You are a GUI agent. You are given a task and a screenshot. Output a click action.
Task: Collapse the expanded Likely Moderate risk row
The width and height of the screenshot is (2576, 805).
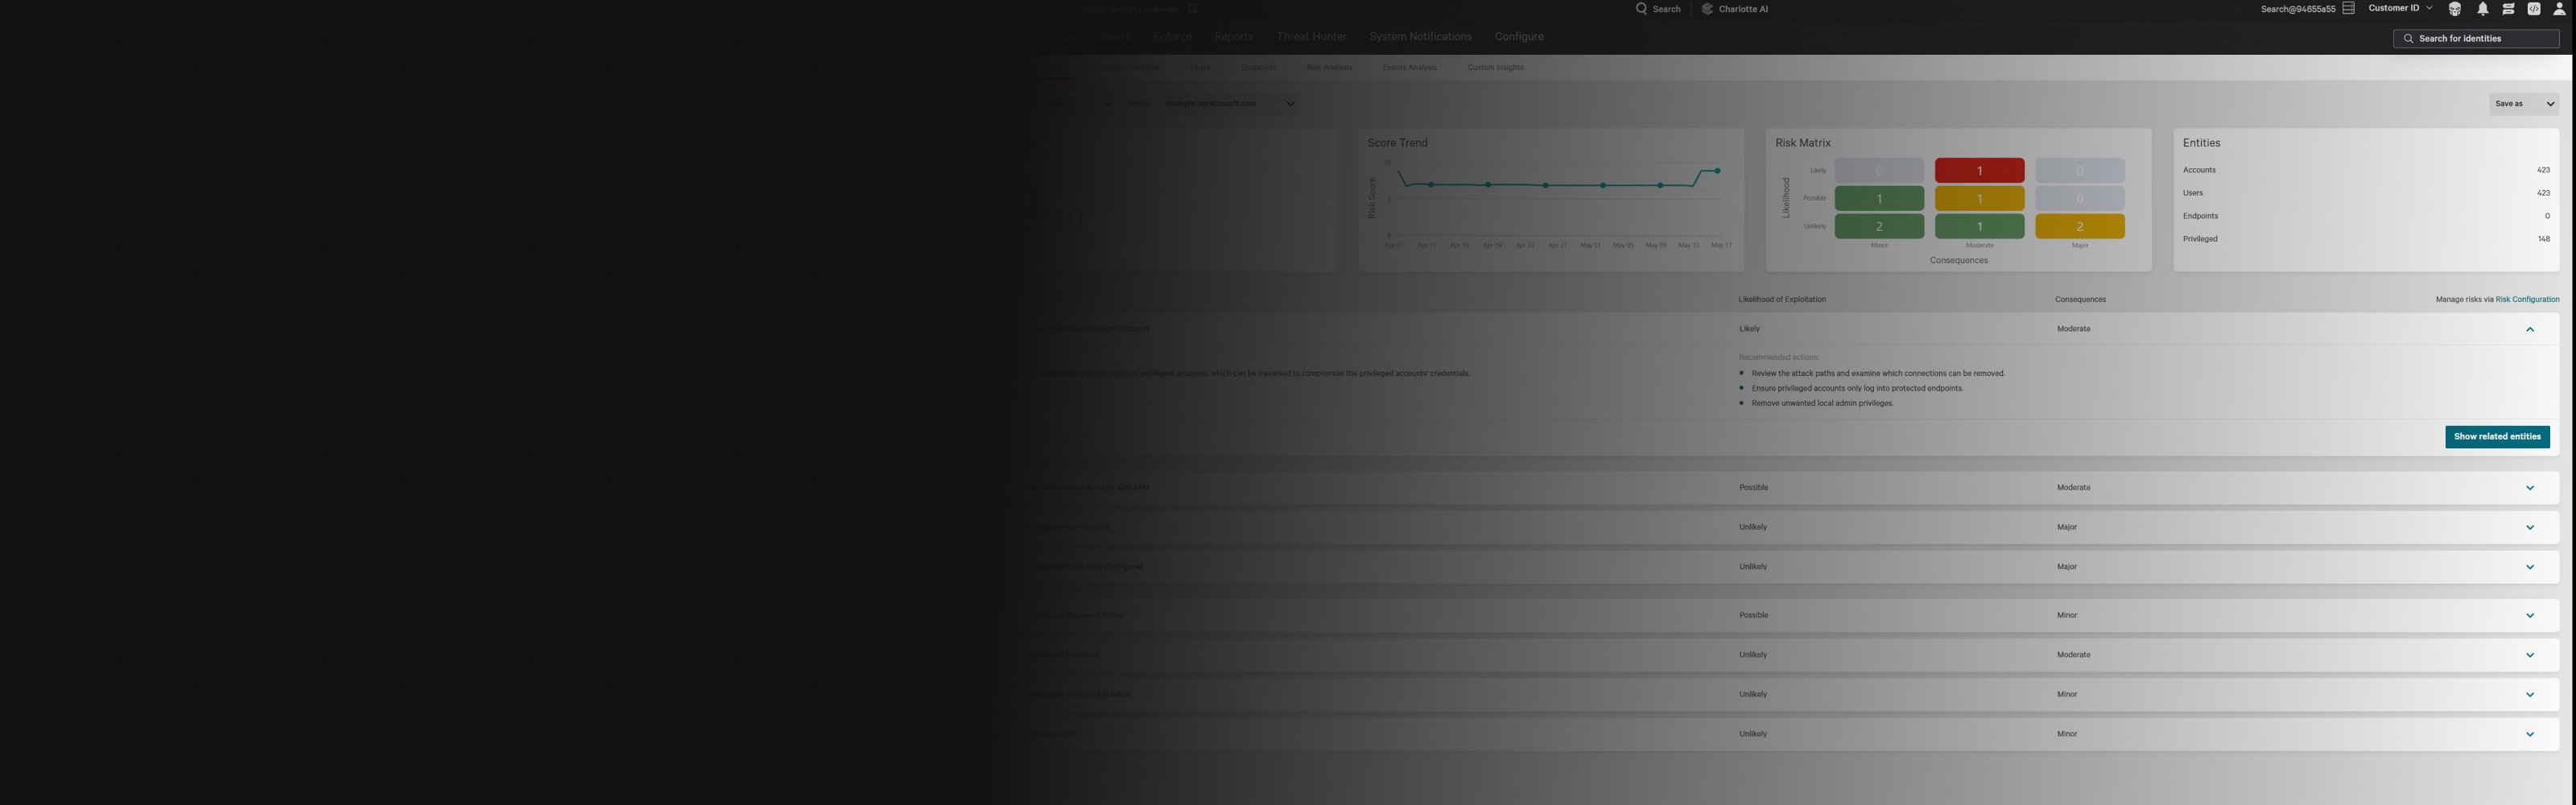tap(2529, 329)
